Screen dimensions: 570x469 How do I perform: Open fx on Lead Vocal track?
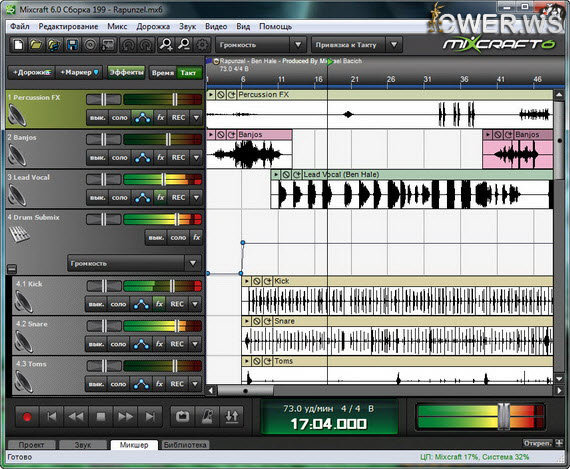160,197
